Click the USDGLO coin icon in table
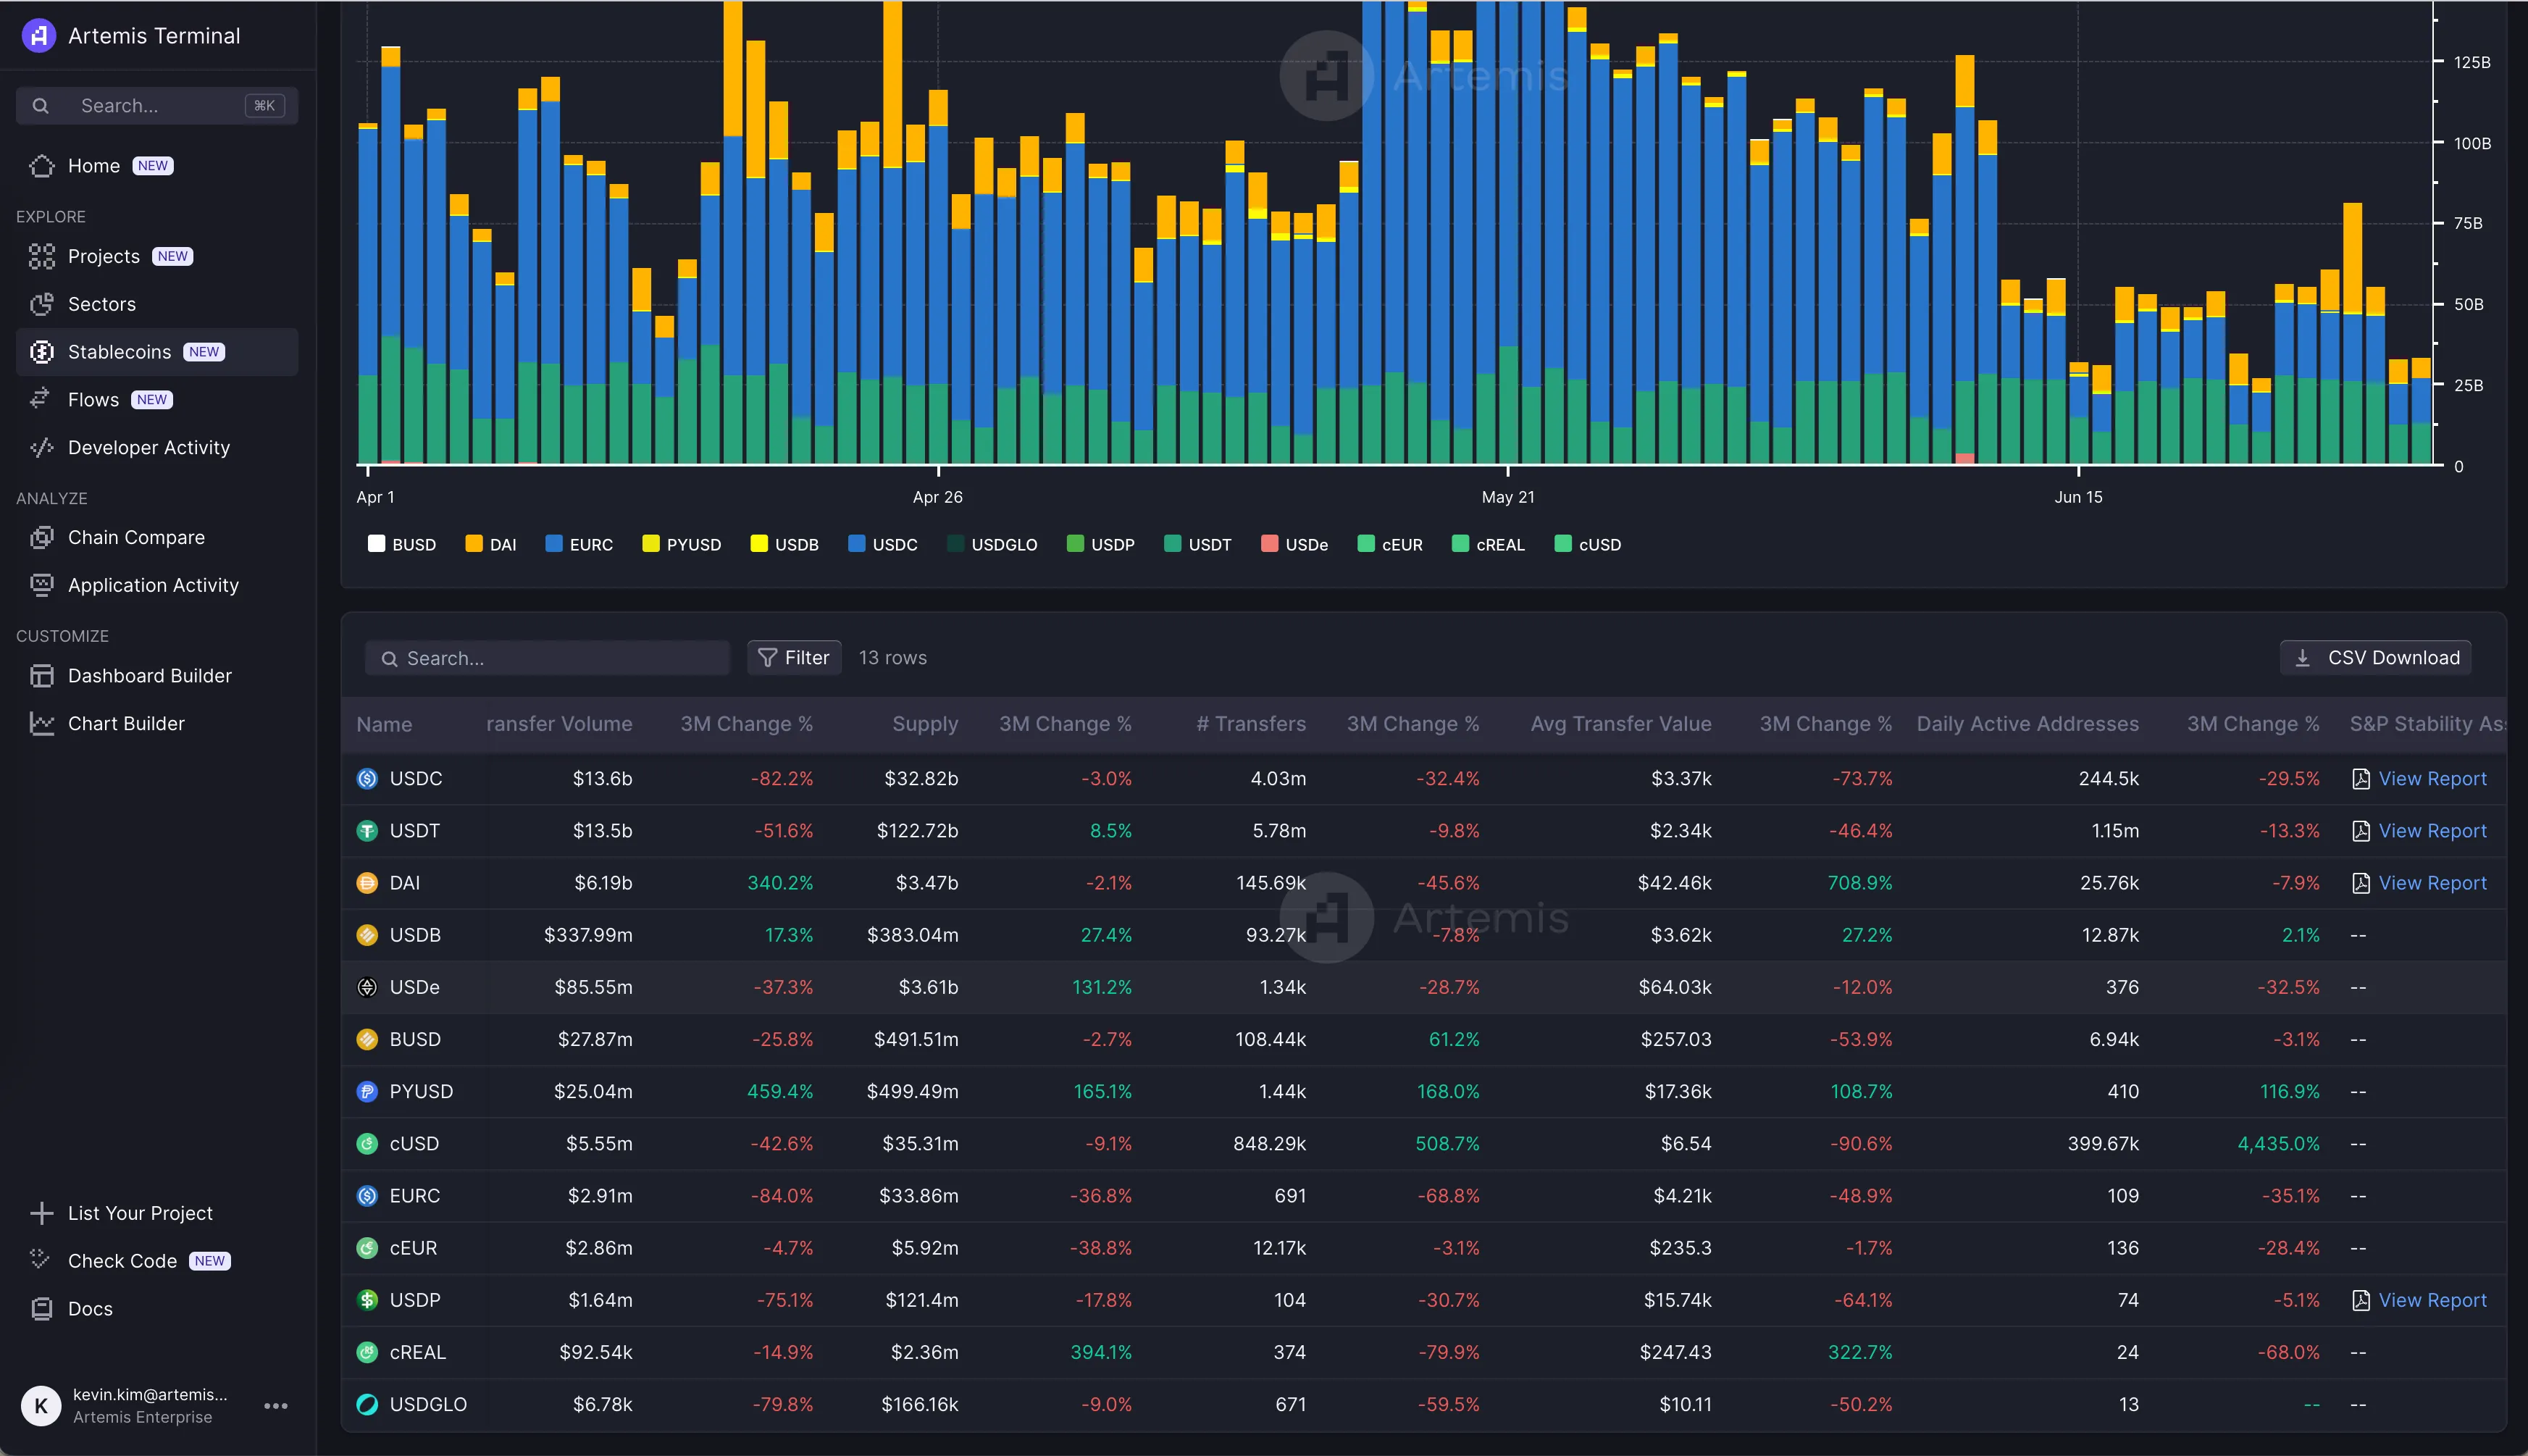 (367, 1405)
